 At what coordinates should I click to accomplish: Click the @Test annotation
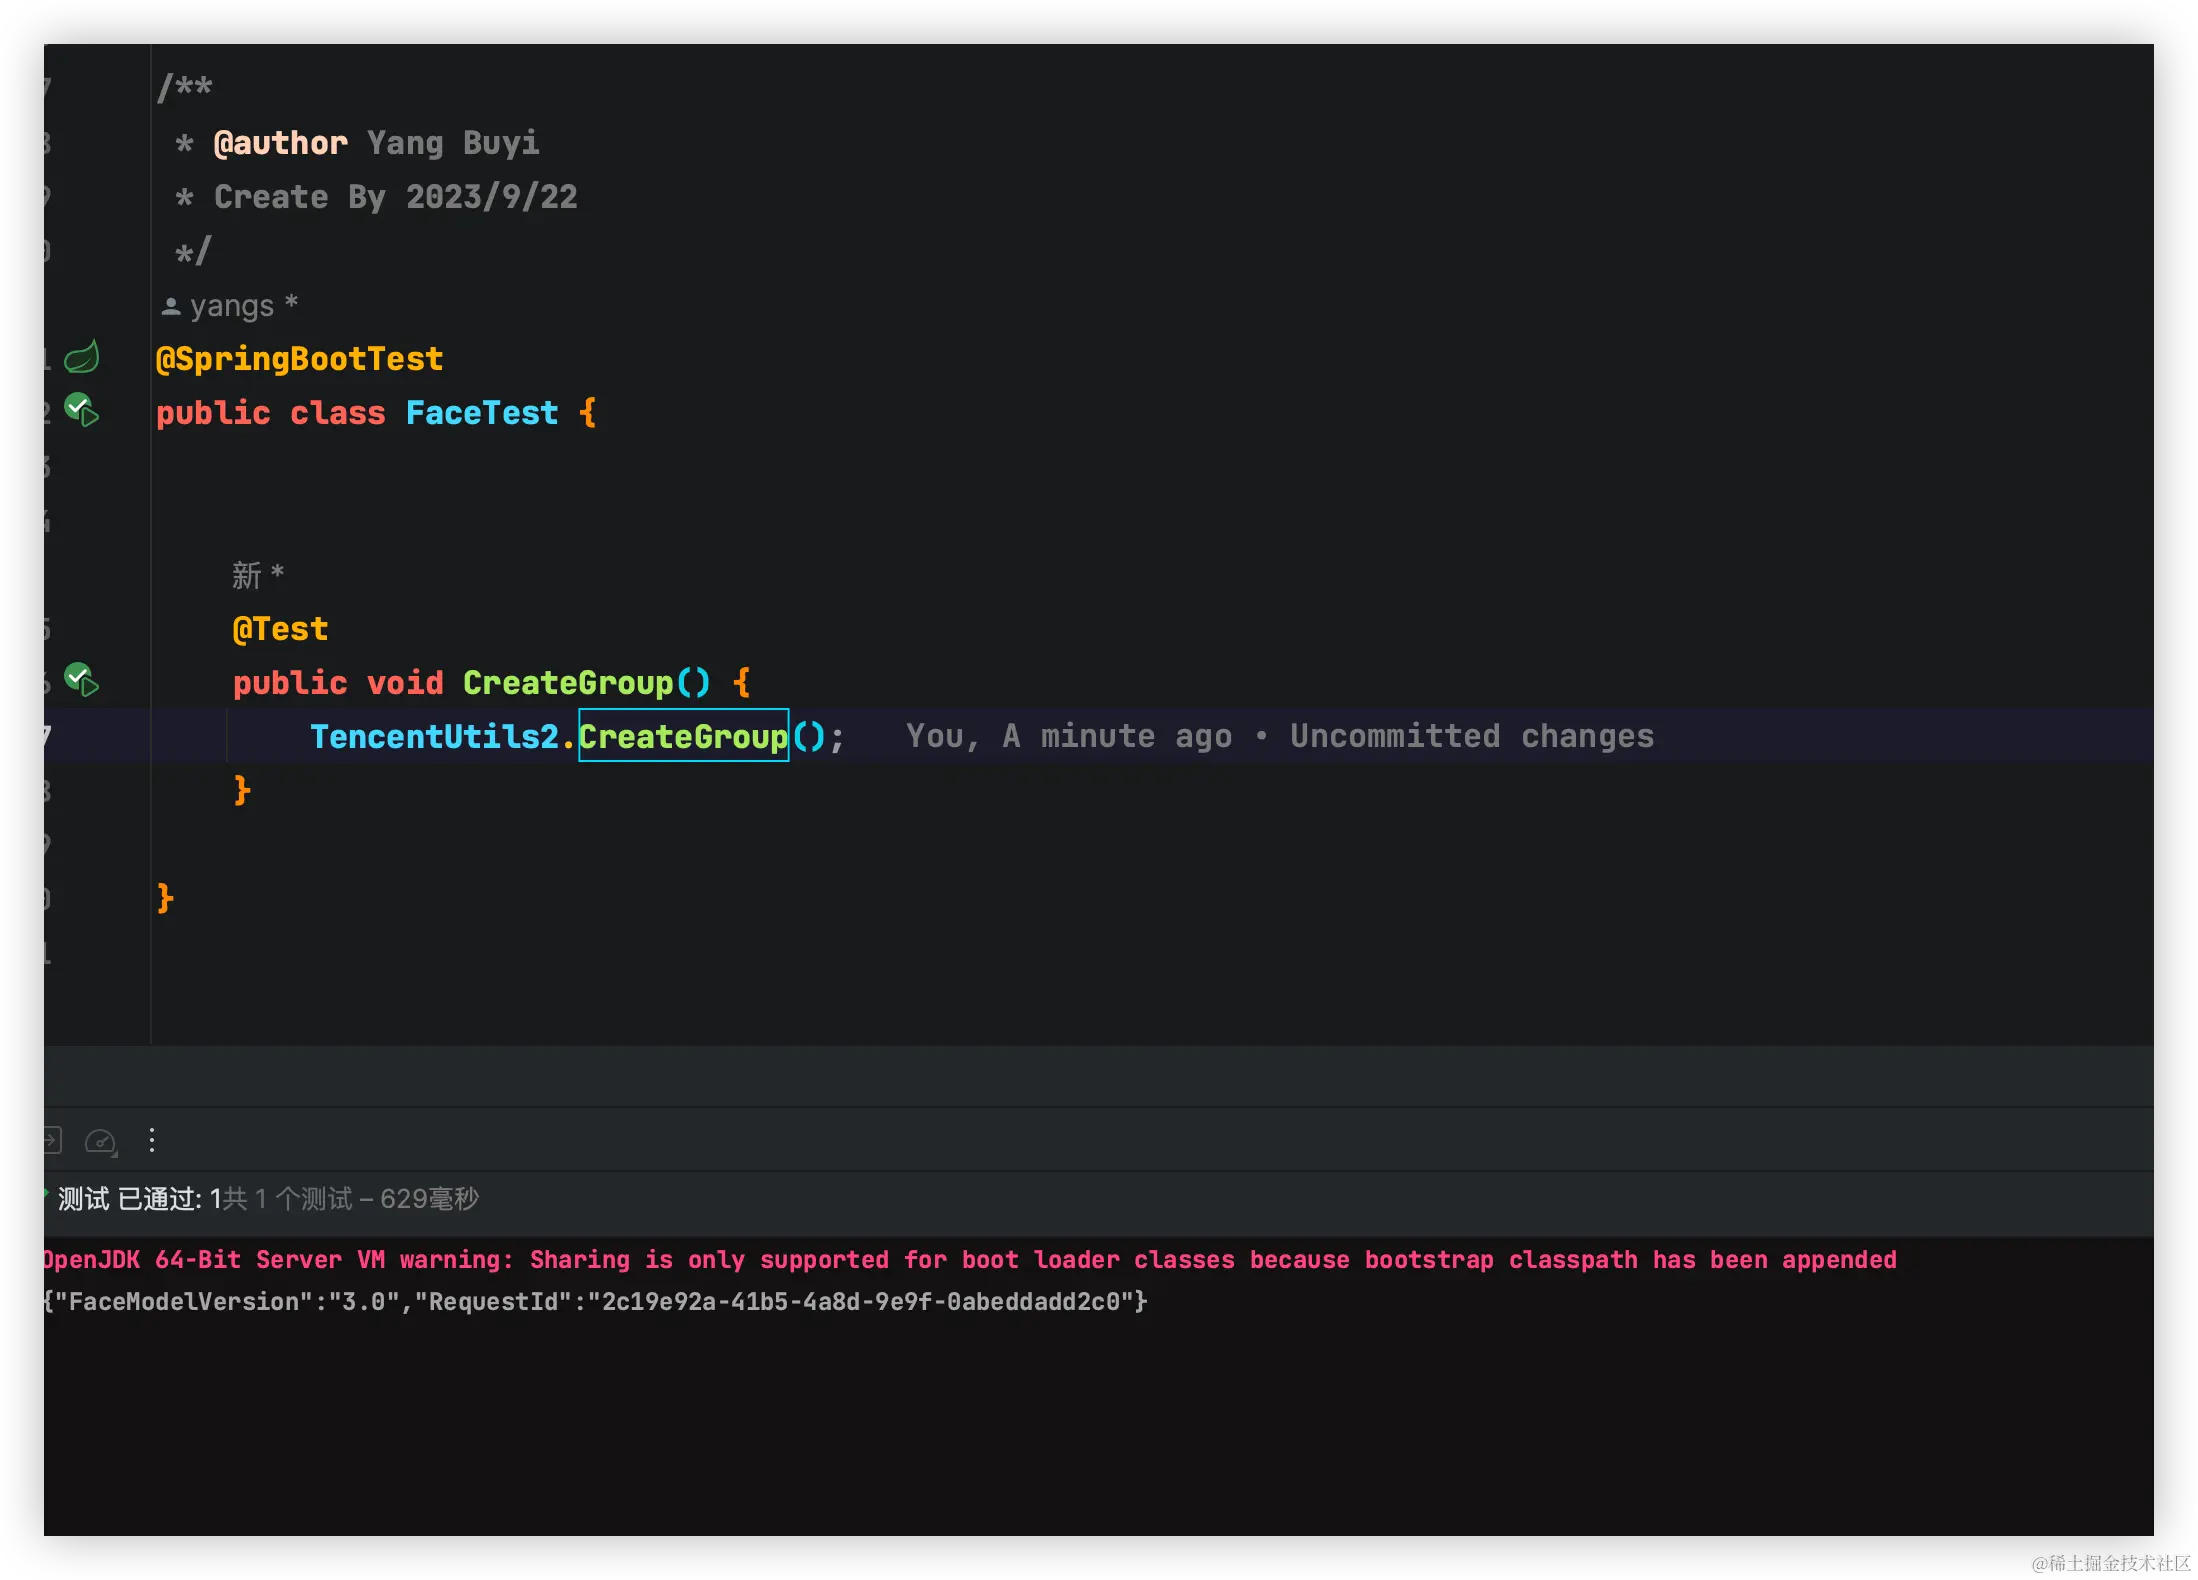pyautogui.click(x=280, y=629)
